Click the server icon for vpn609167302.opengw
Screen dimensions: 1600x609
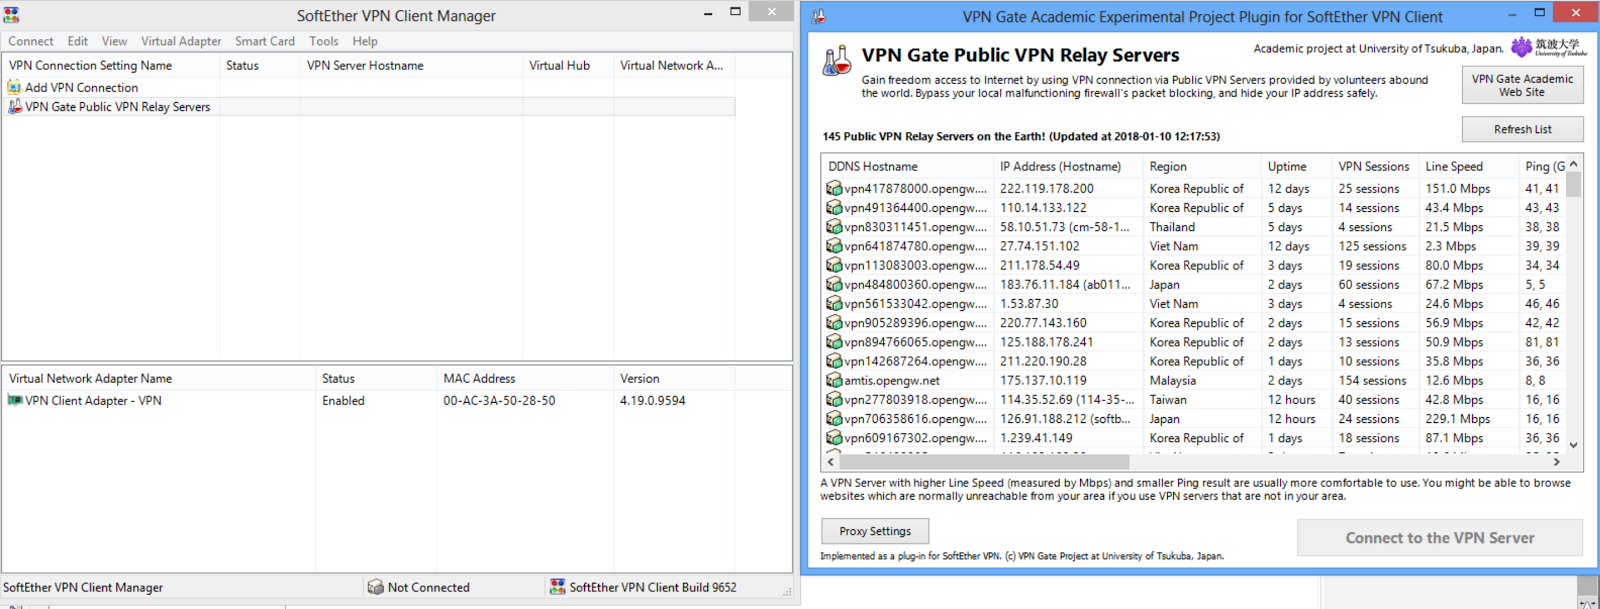[833, 437]
